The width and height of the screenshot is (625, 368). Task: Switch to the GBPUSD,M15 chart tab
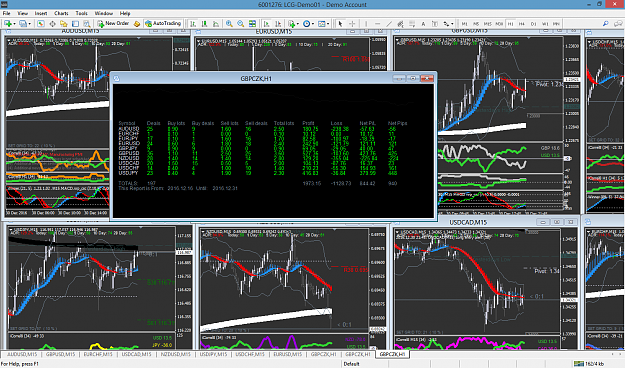coord(60,354)
